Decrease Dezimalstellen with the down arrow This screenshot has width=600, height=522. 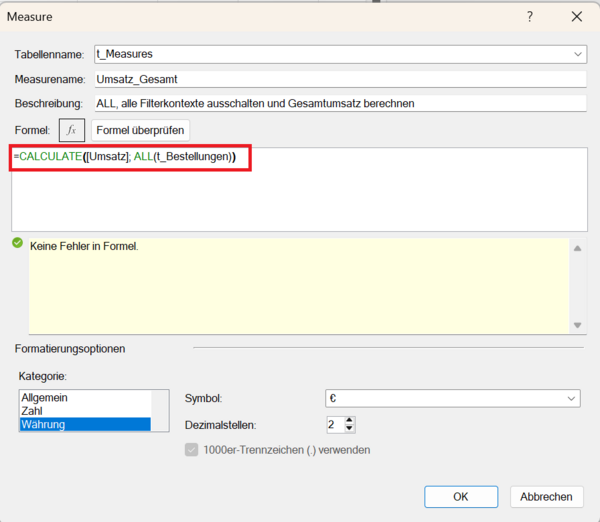click(x=349, y=429)
